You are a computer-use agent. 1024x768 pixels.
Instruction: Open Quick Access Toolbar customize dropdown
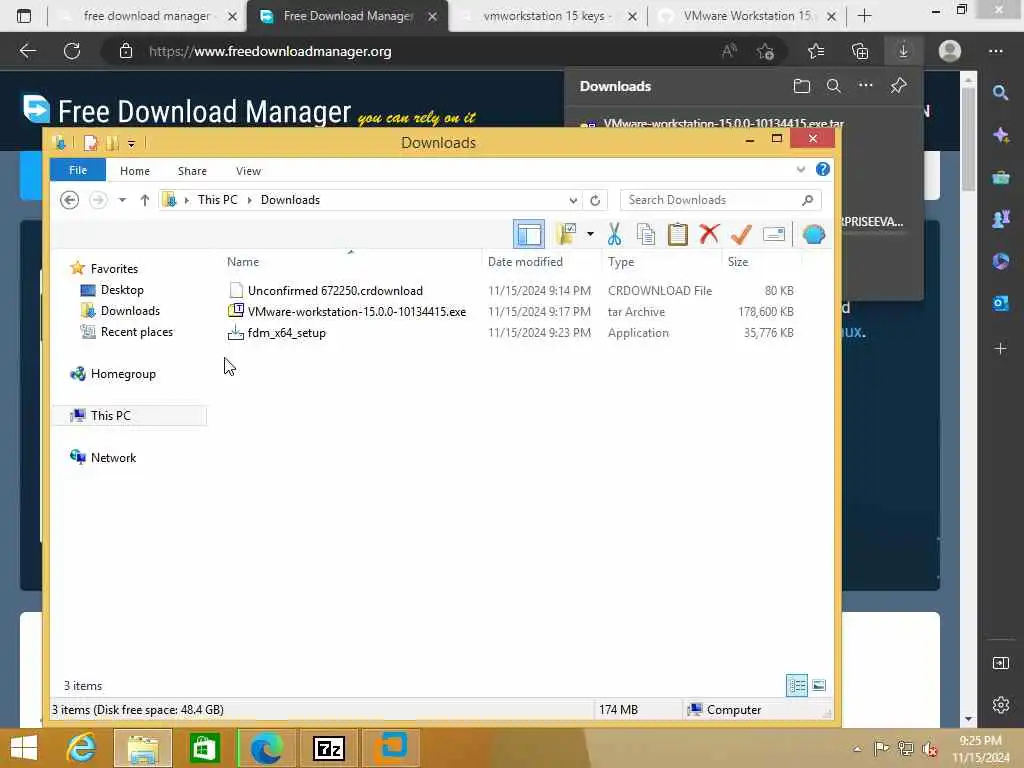tap(131, 143)
